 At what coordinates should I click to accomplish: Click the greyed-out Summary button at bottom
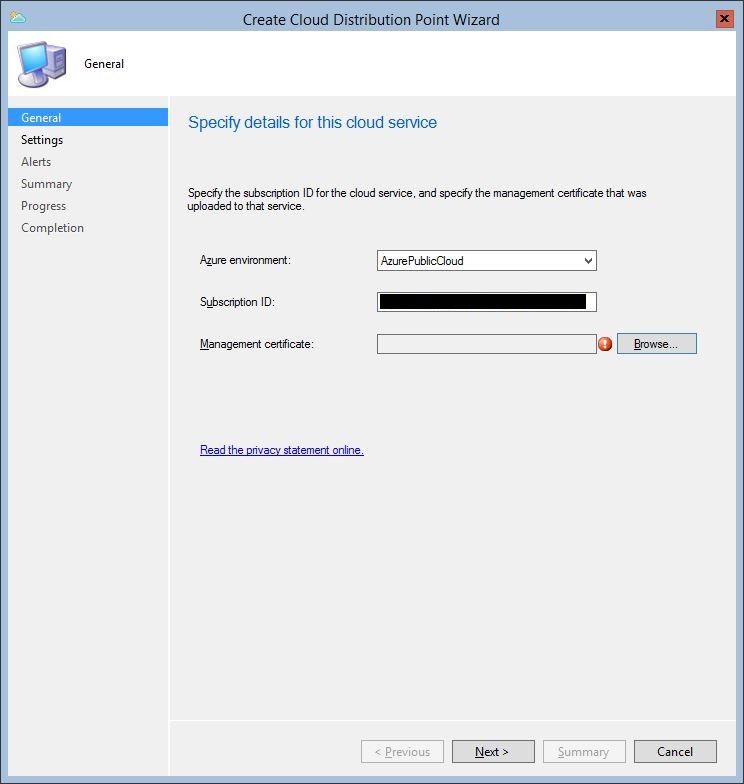coord(584,752)
